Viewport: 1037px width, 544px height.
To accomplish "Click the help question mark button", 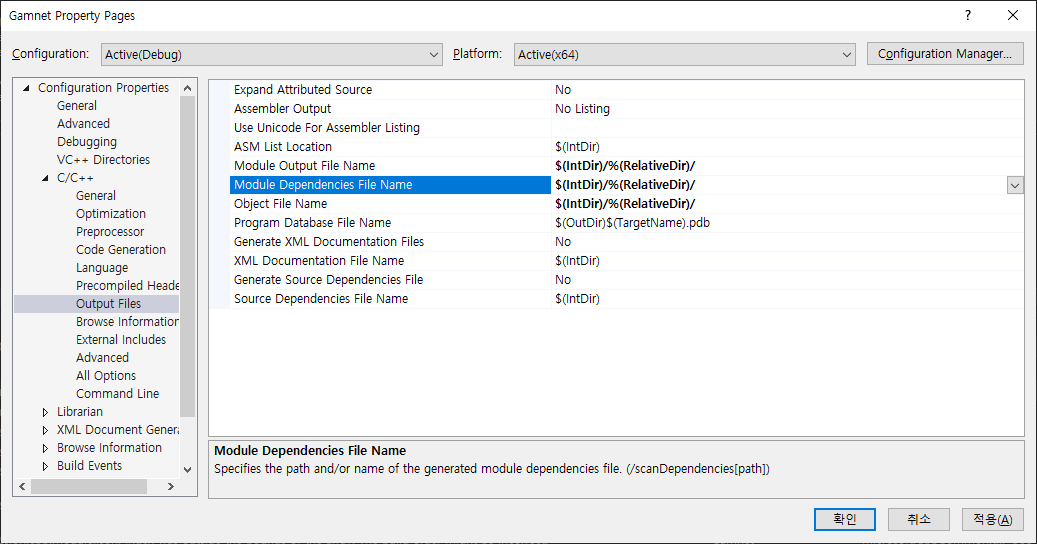I will 968,15.
